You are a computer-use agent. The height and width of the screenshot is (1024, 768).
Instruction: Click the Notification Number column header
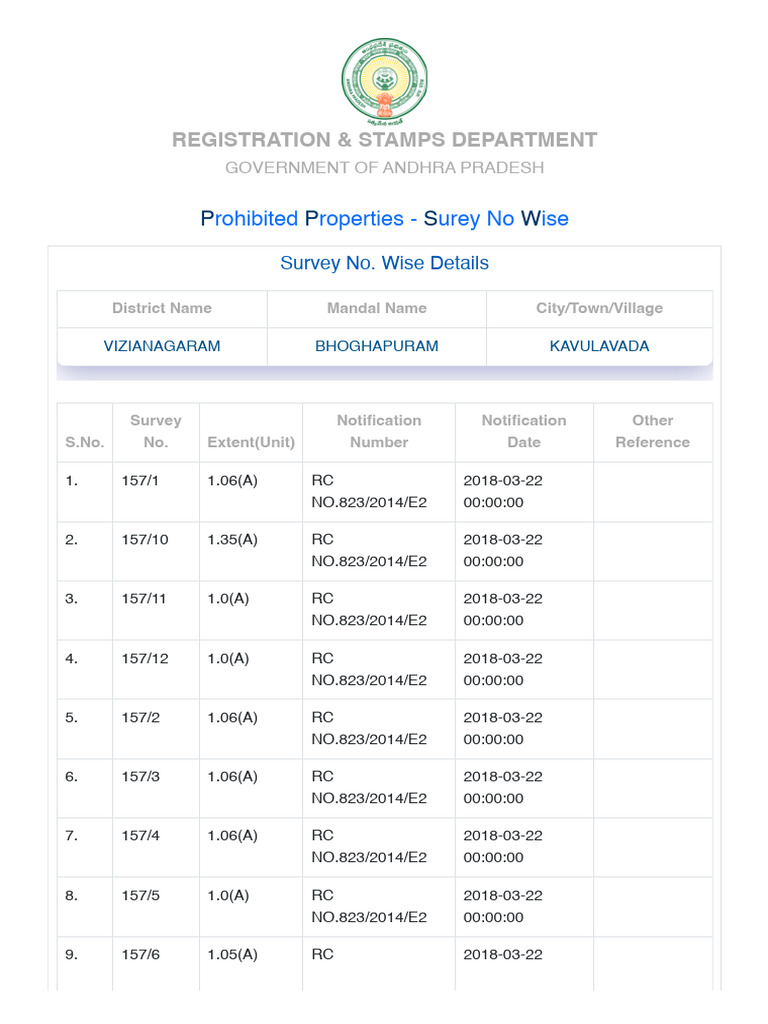point(379,431)
